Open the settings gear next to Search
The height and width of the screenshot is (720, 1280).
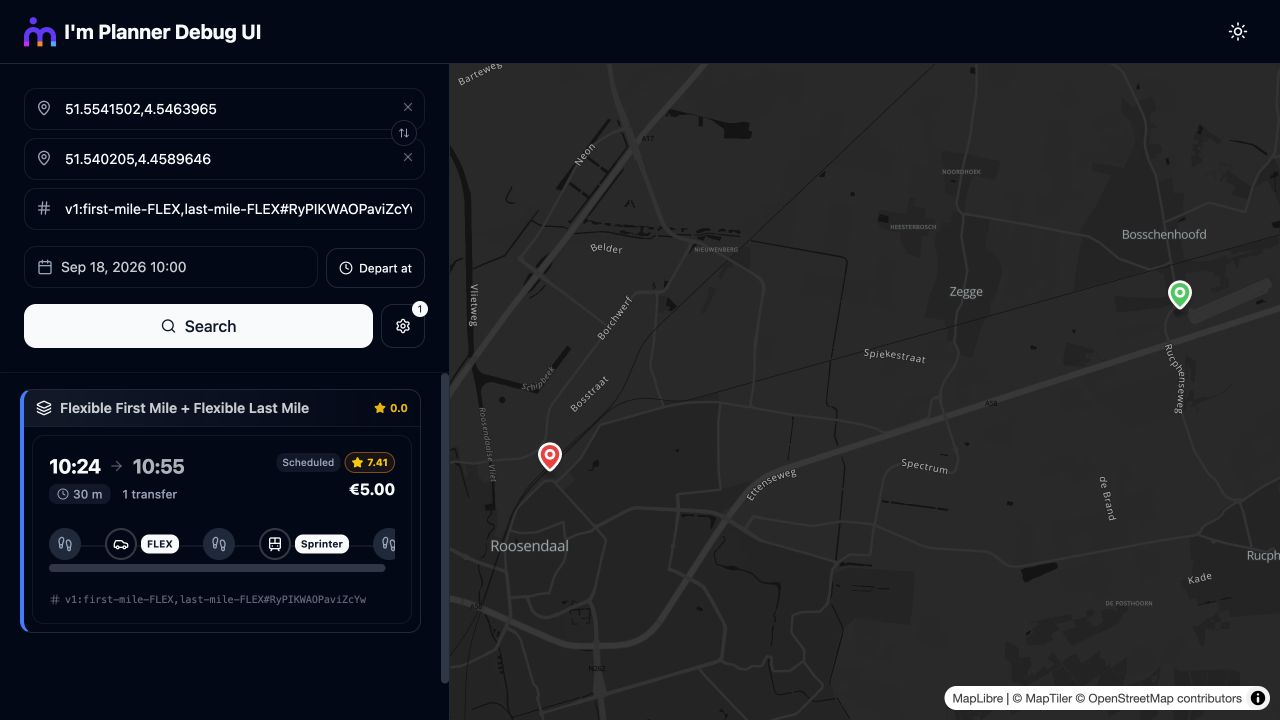(403, 326)
